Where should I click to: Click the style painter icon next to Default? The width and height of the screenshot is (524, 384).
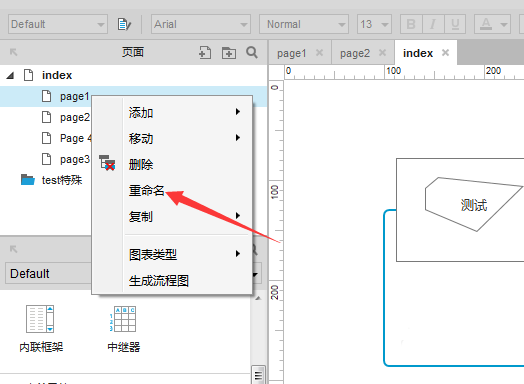(x=124, y=24)
